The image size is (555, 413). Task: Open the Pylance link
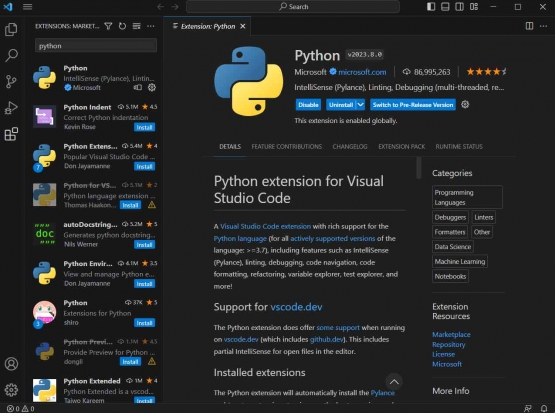[383, 393]
